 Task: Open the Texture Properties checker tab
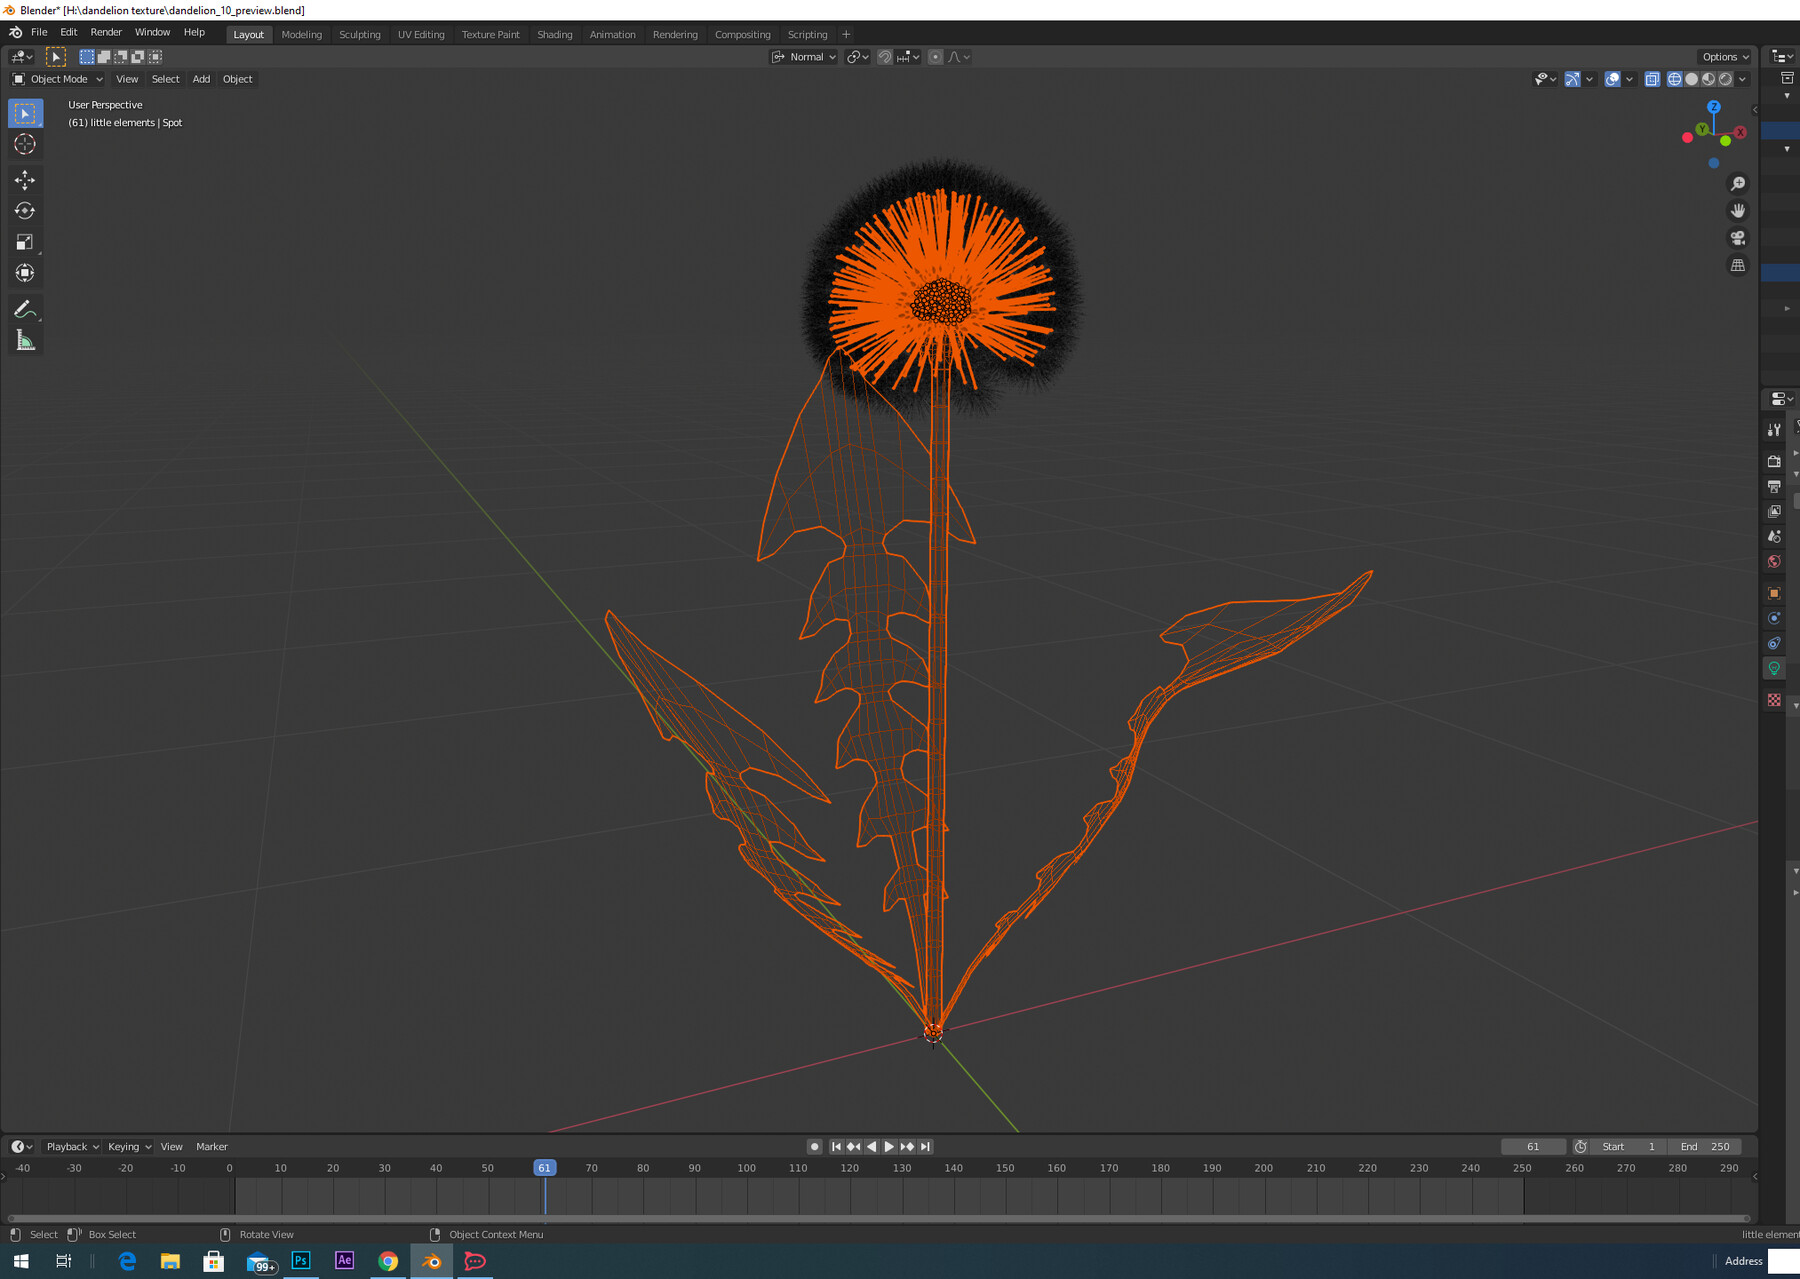click(1775, 700)
